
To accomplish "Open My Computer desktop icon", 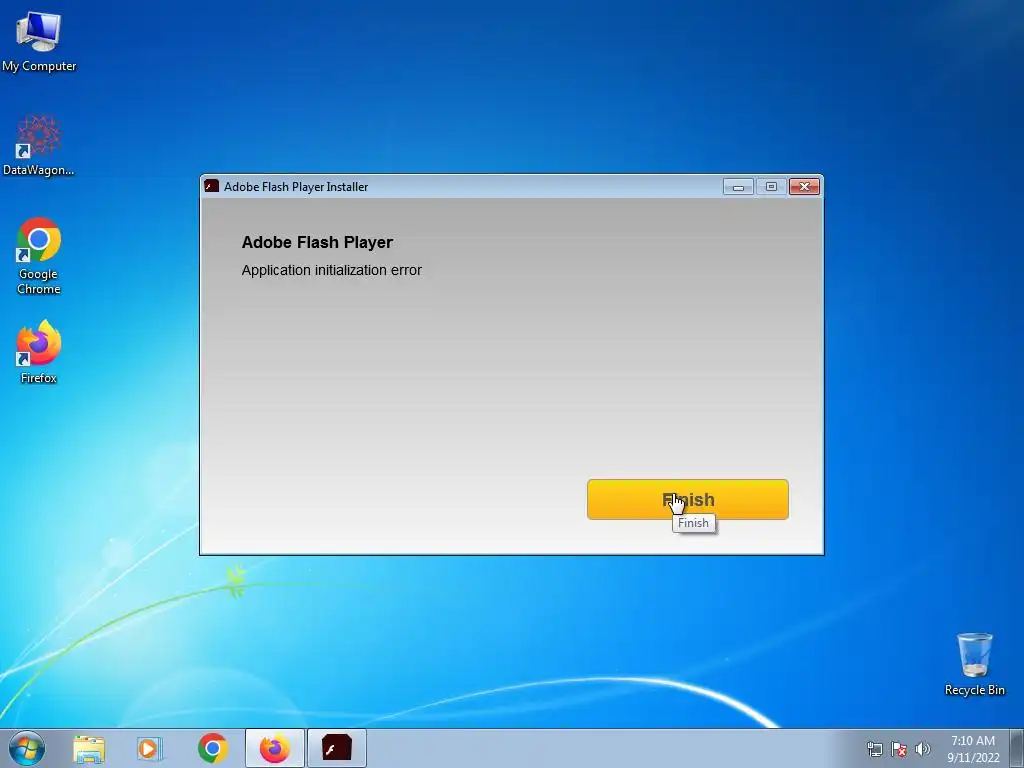I will pos(39,42).
